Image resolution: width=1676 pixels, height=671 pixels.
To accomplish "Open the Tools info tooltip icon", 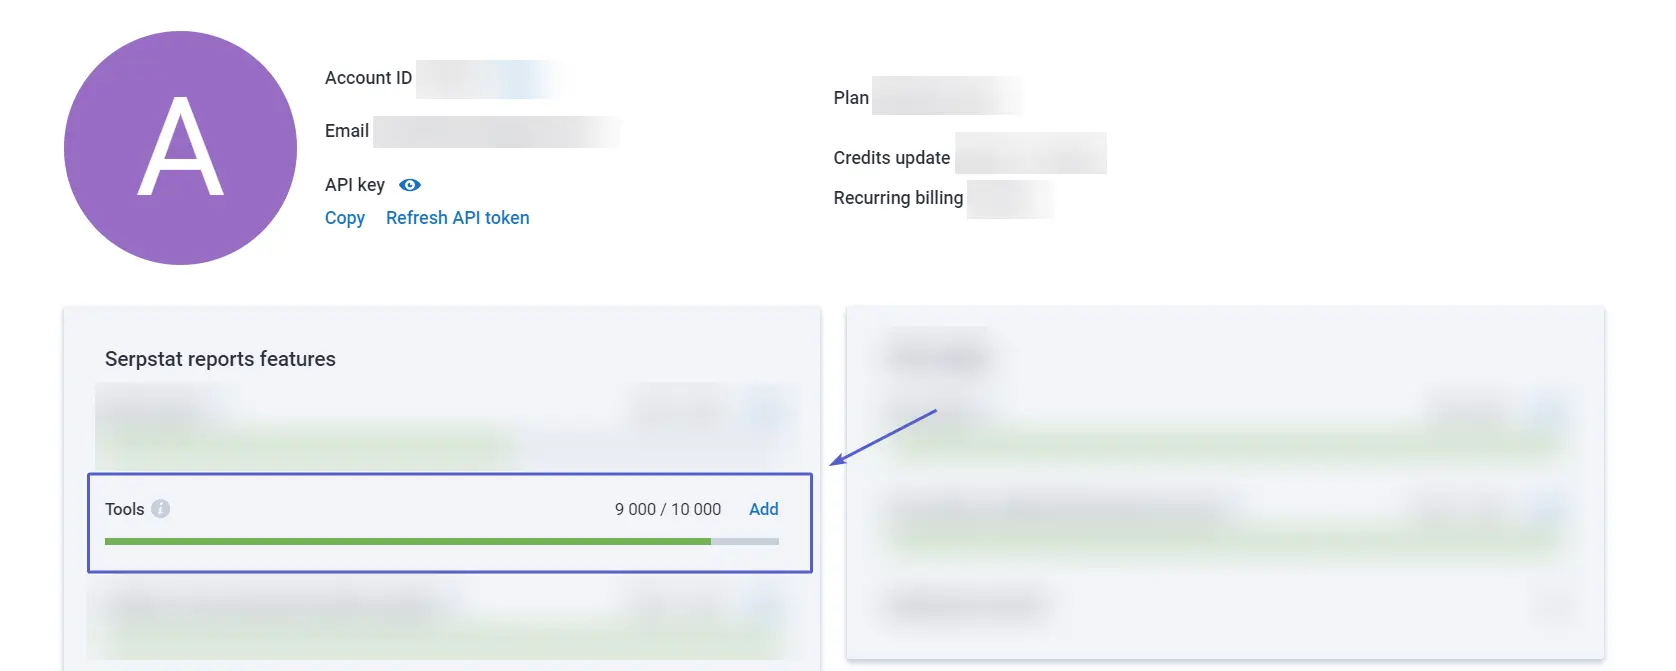I will tap(160, 508).
